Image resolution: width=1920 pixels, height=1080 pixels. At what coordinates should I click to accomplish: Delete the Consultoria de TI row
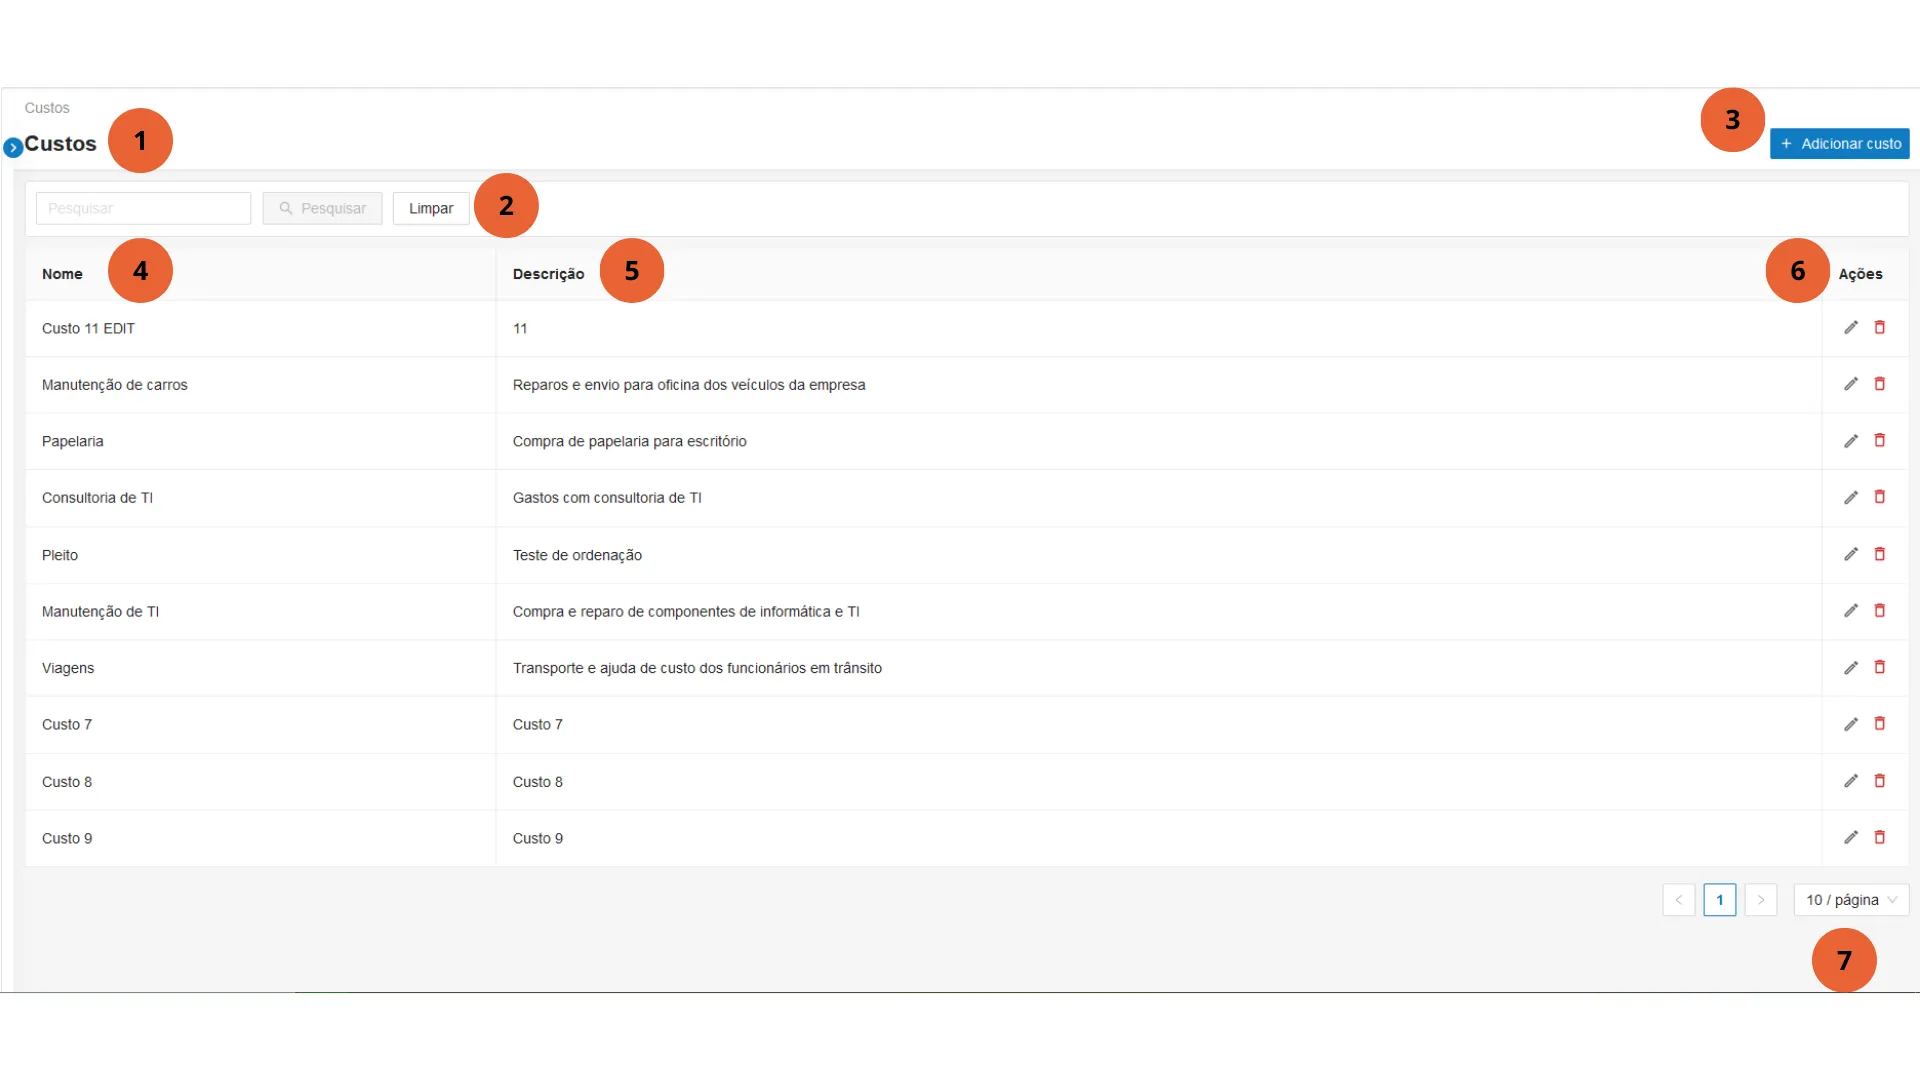[x=1880, y=497]
